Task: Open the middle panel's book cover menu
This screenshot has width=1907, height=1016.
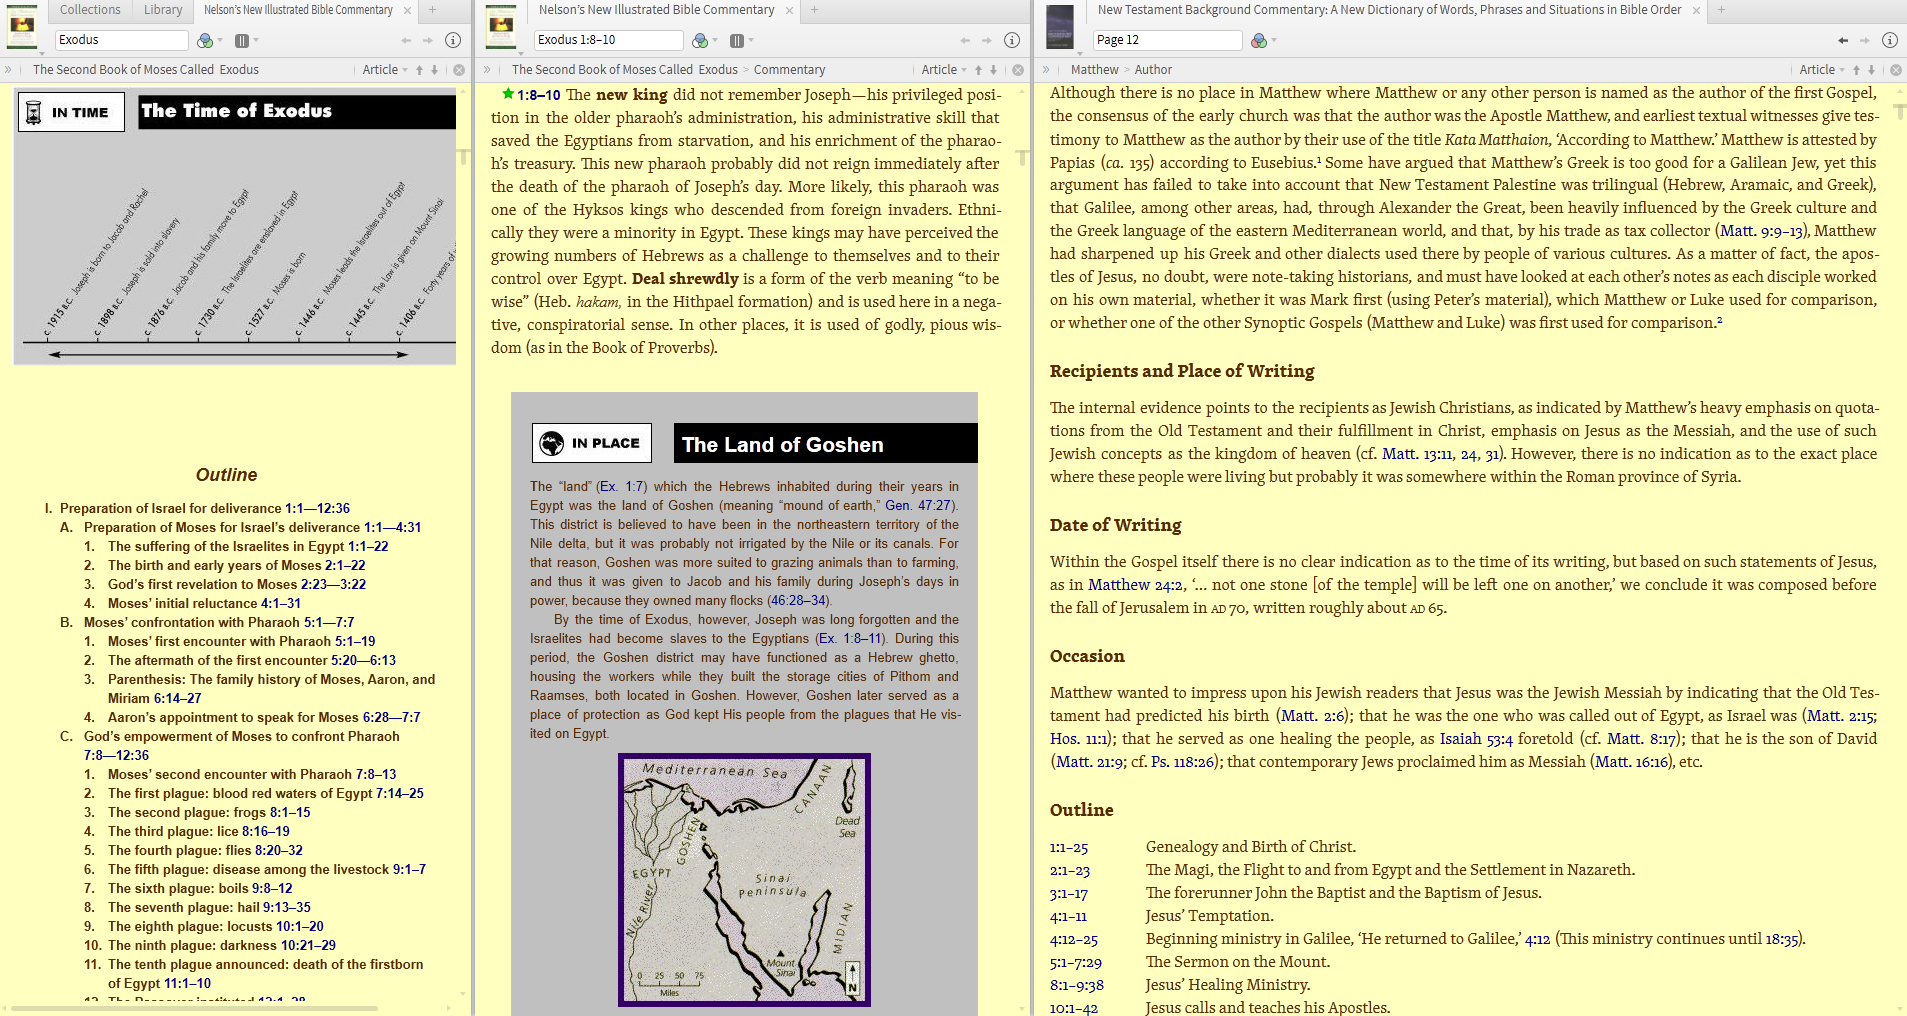Action: [501, 27]
